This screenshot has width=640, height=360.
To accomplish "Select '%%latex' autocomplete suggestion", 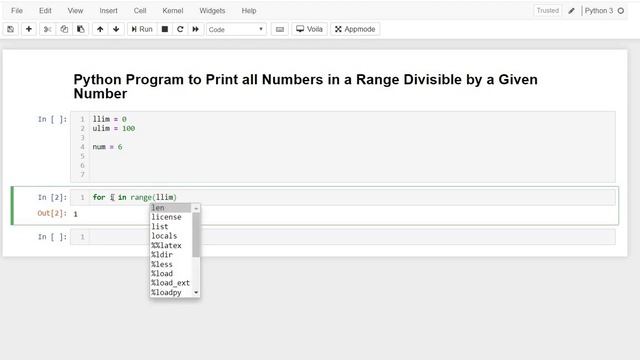I will click(x=171, y=245).
